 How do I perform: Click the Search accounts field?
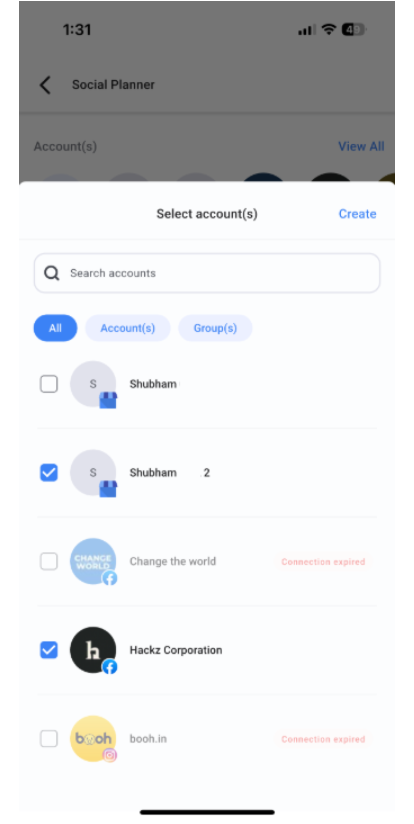point(207,273)
